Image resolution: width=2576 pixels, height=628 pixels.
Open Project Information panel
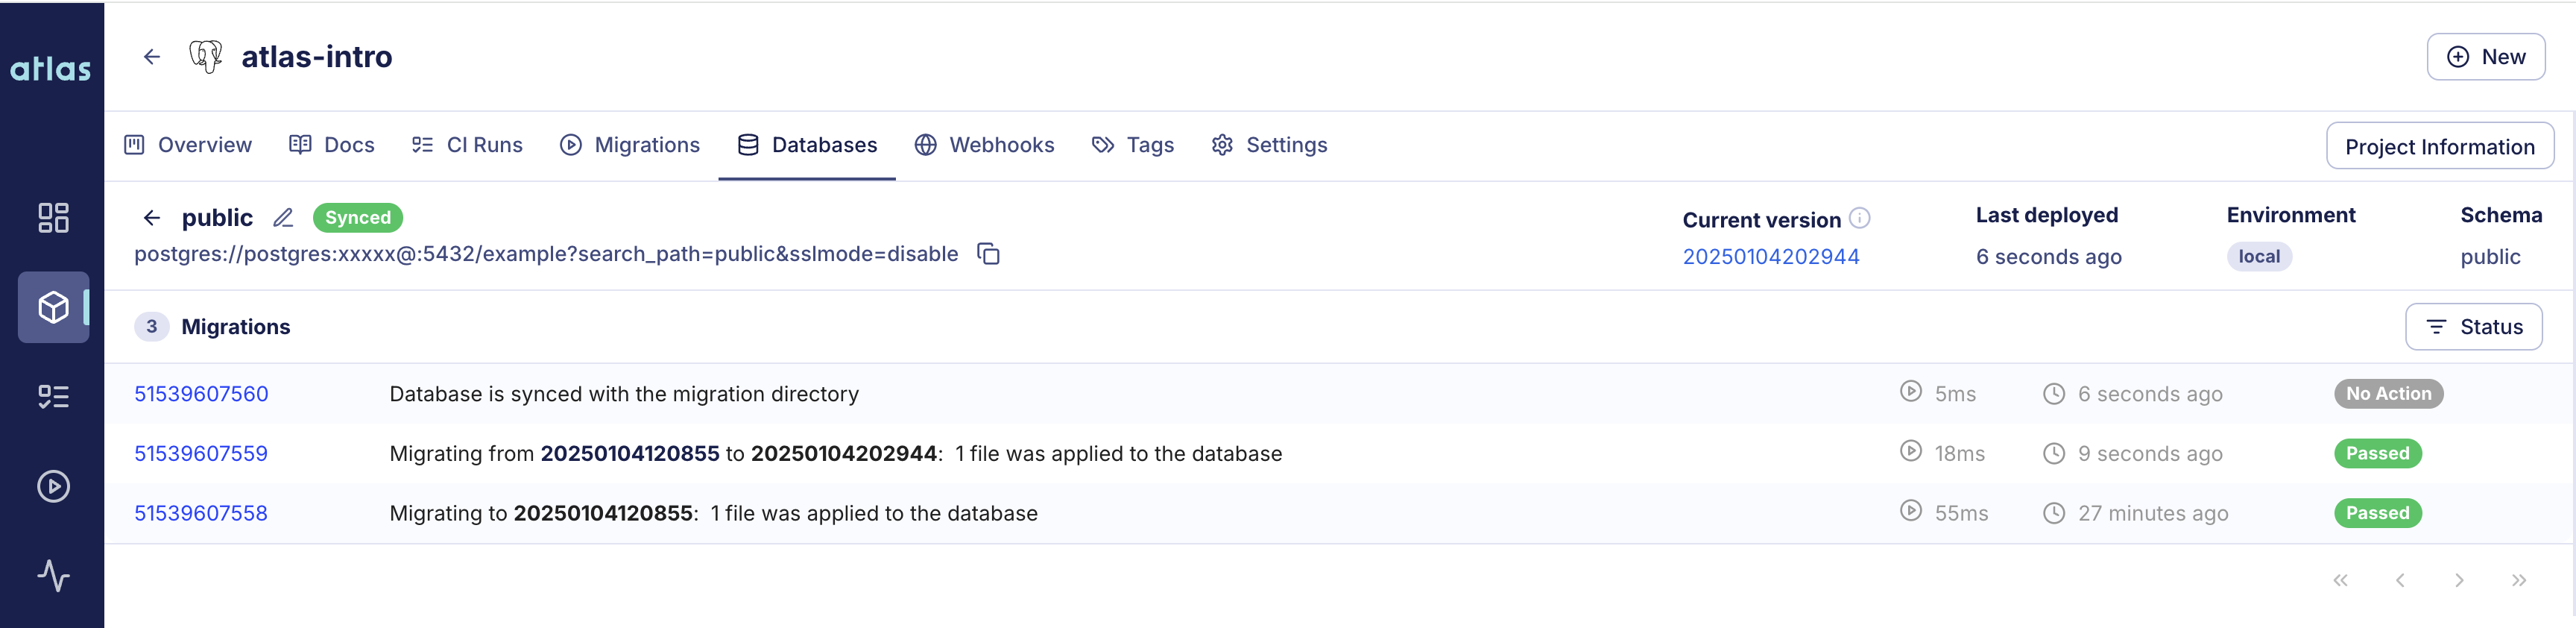(x=2439, y=147)
